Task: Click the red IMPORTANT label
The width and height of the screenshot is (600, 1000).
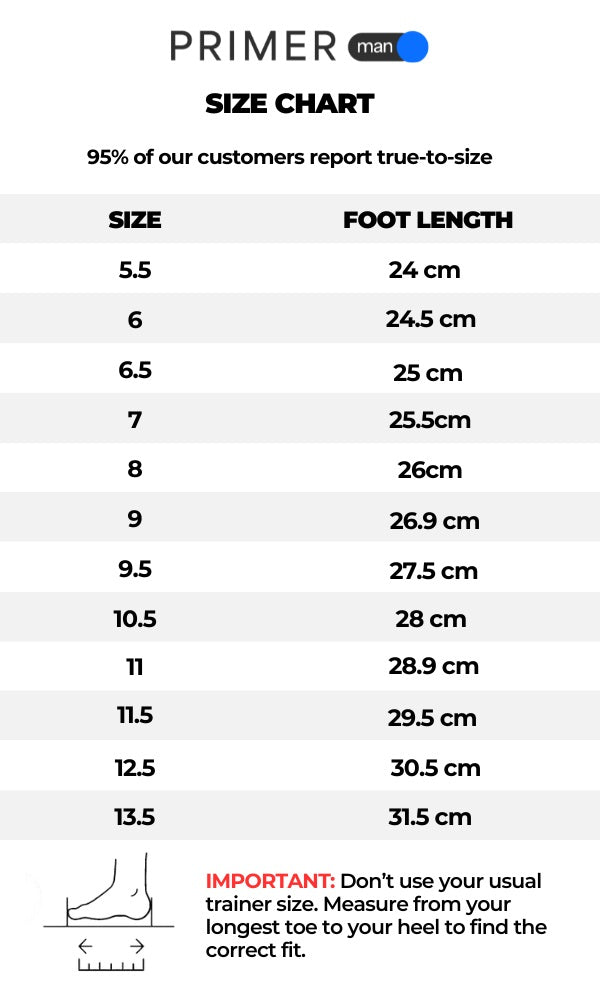Action: pos(270,881)
